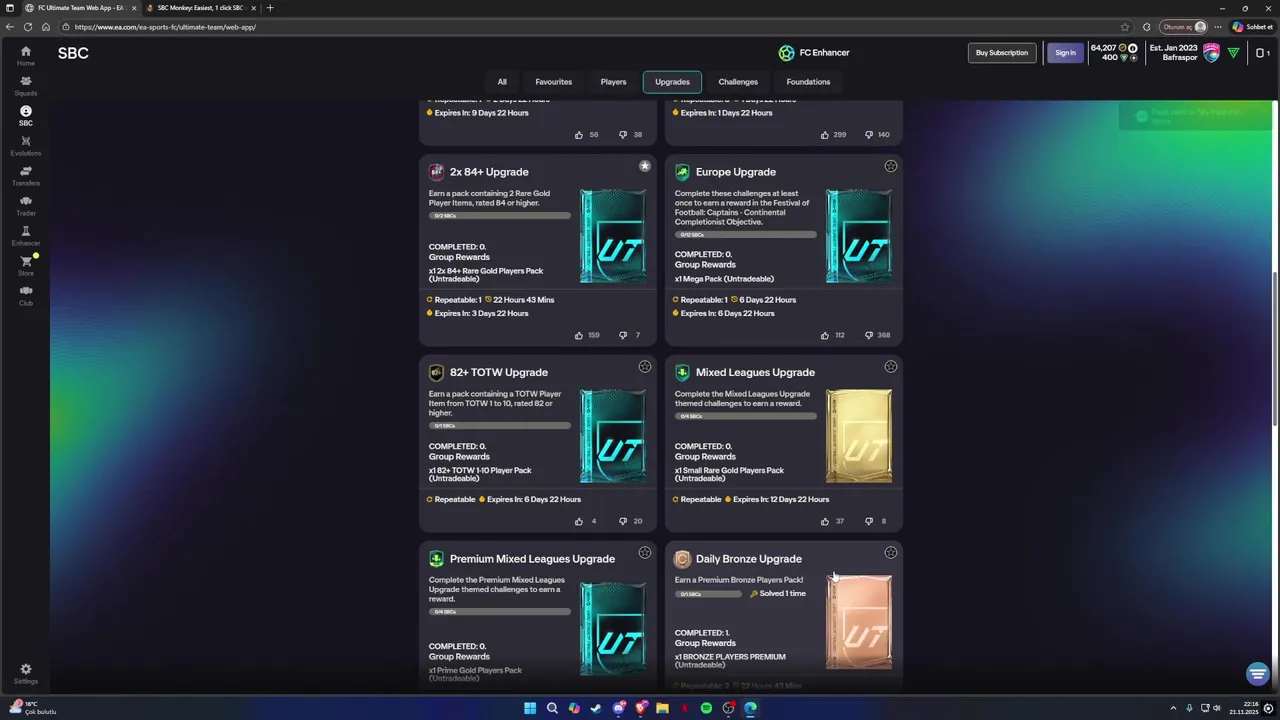Dislike the Europe Upgrade SBC
This screenshot has width=1280, height=720.
pos(869,335)
